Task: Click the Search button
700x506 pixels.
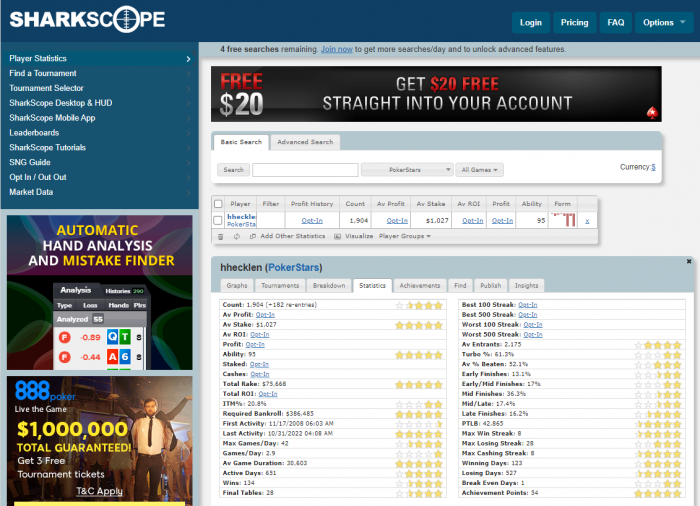Action: tap(233, 170)
